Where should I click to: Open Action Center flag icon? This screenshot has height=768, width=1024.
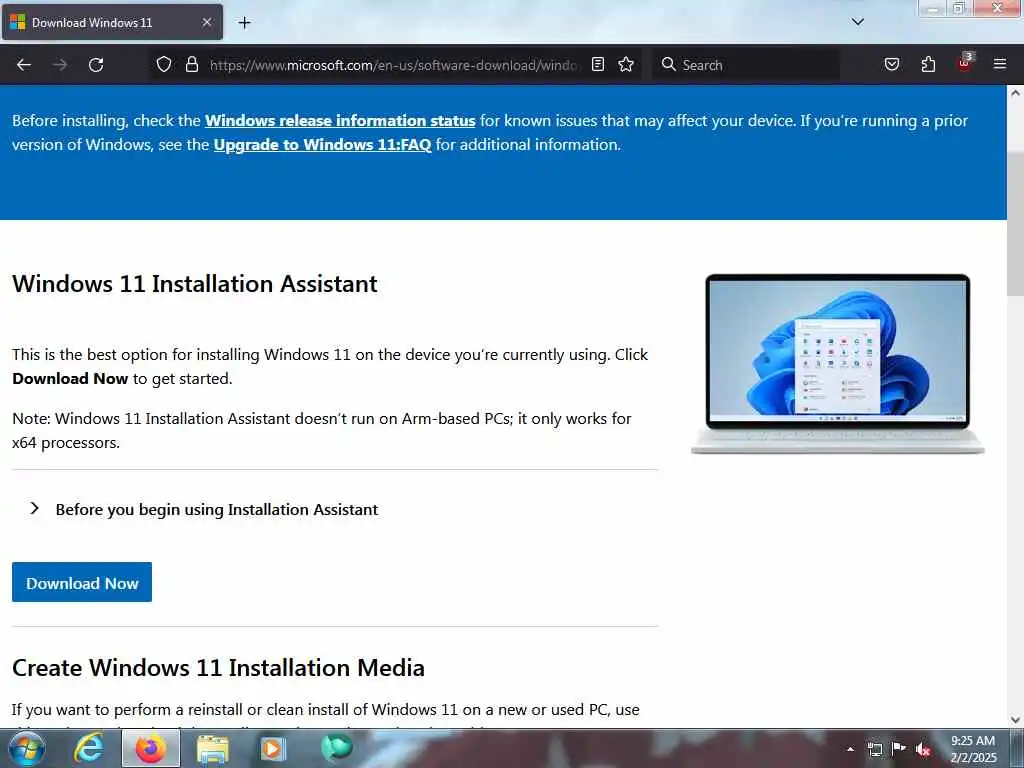pos(899,748)
